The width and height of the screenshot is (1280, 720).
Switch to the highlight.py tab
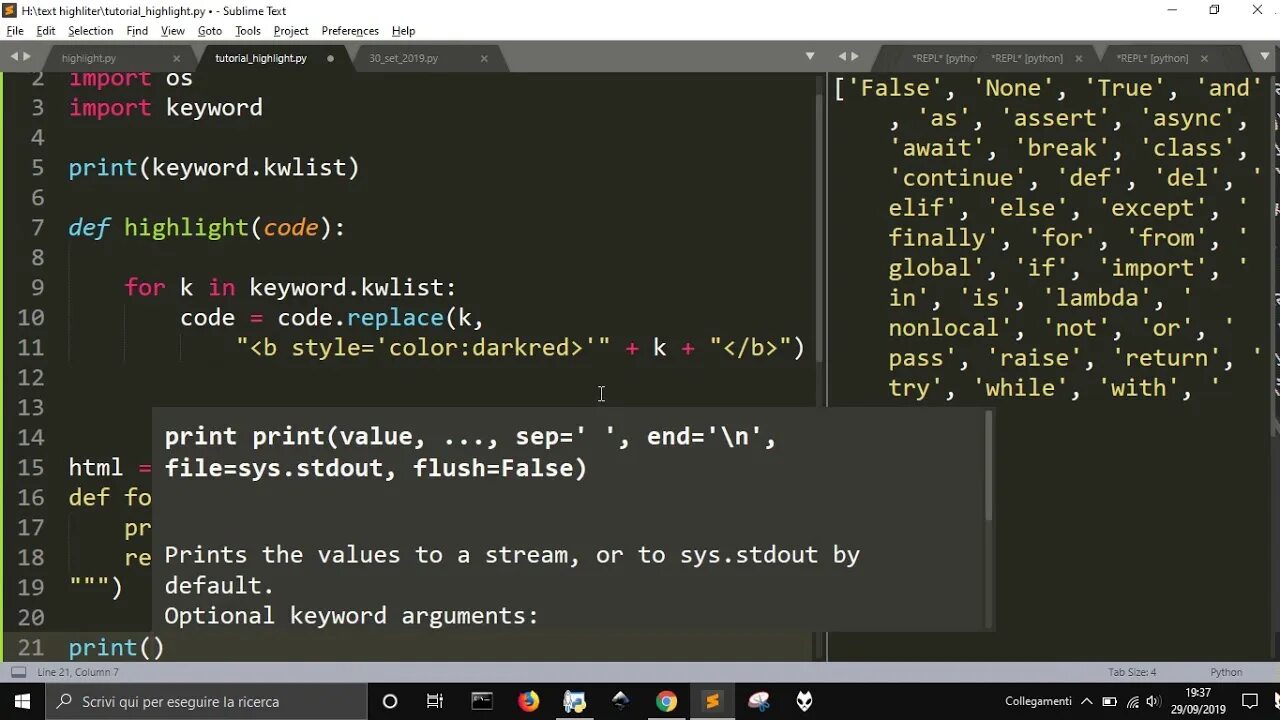(89, 58)
